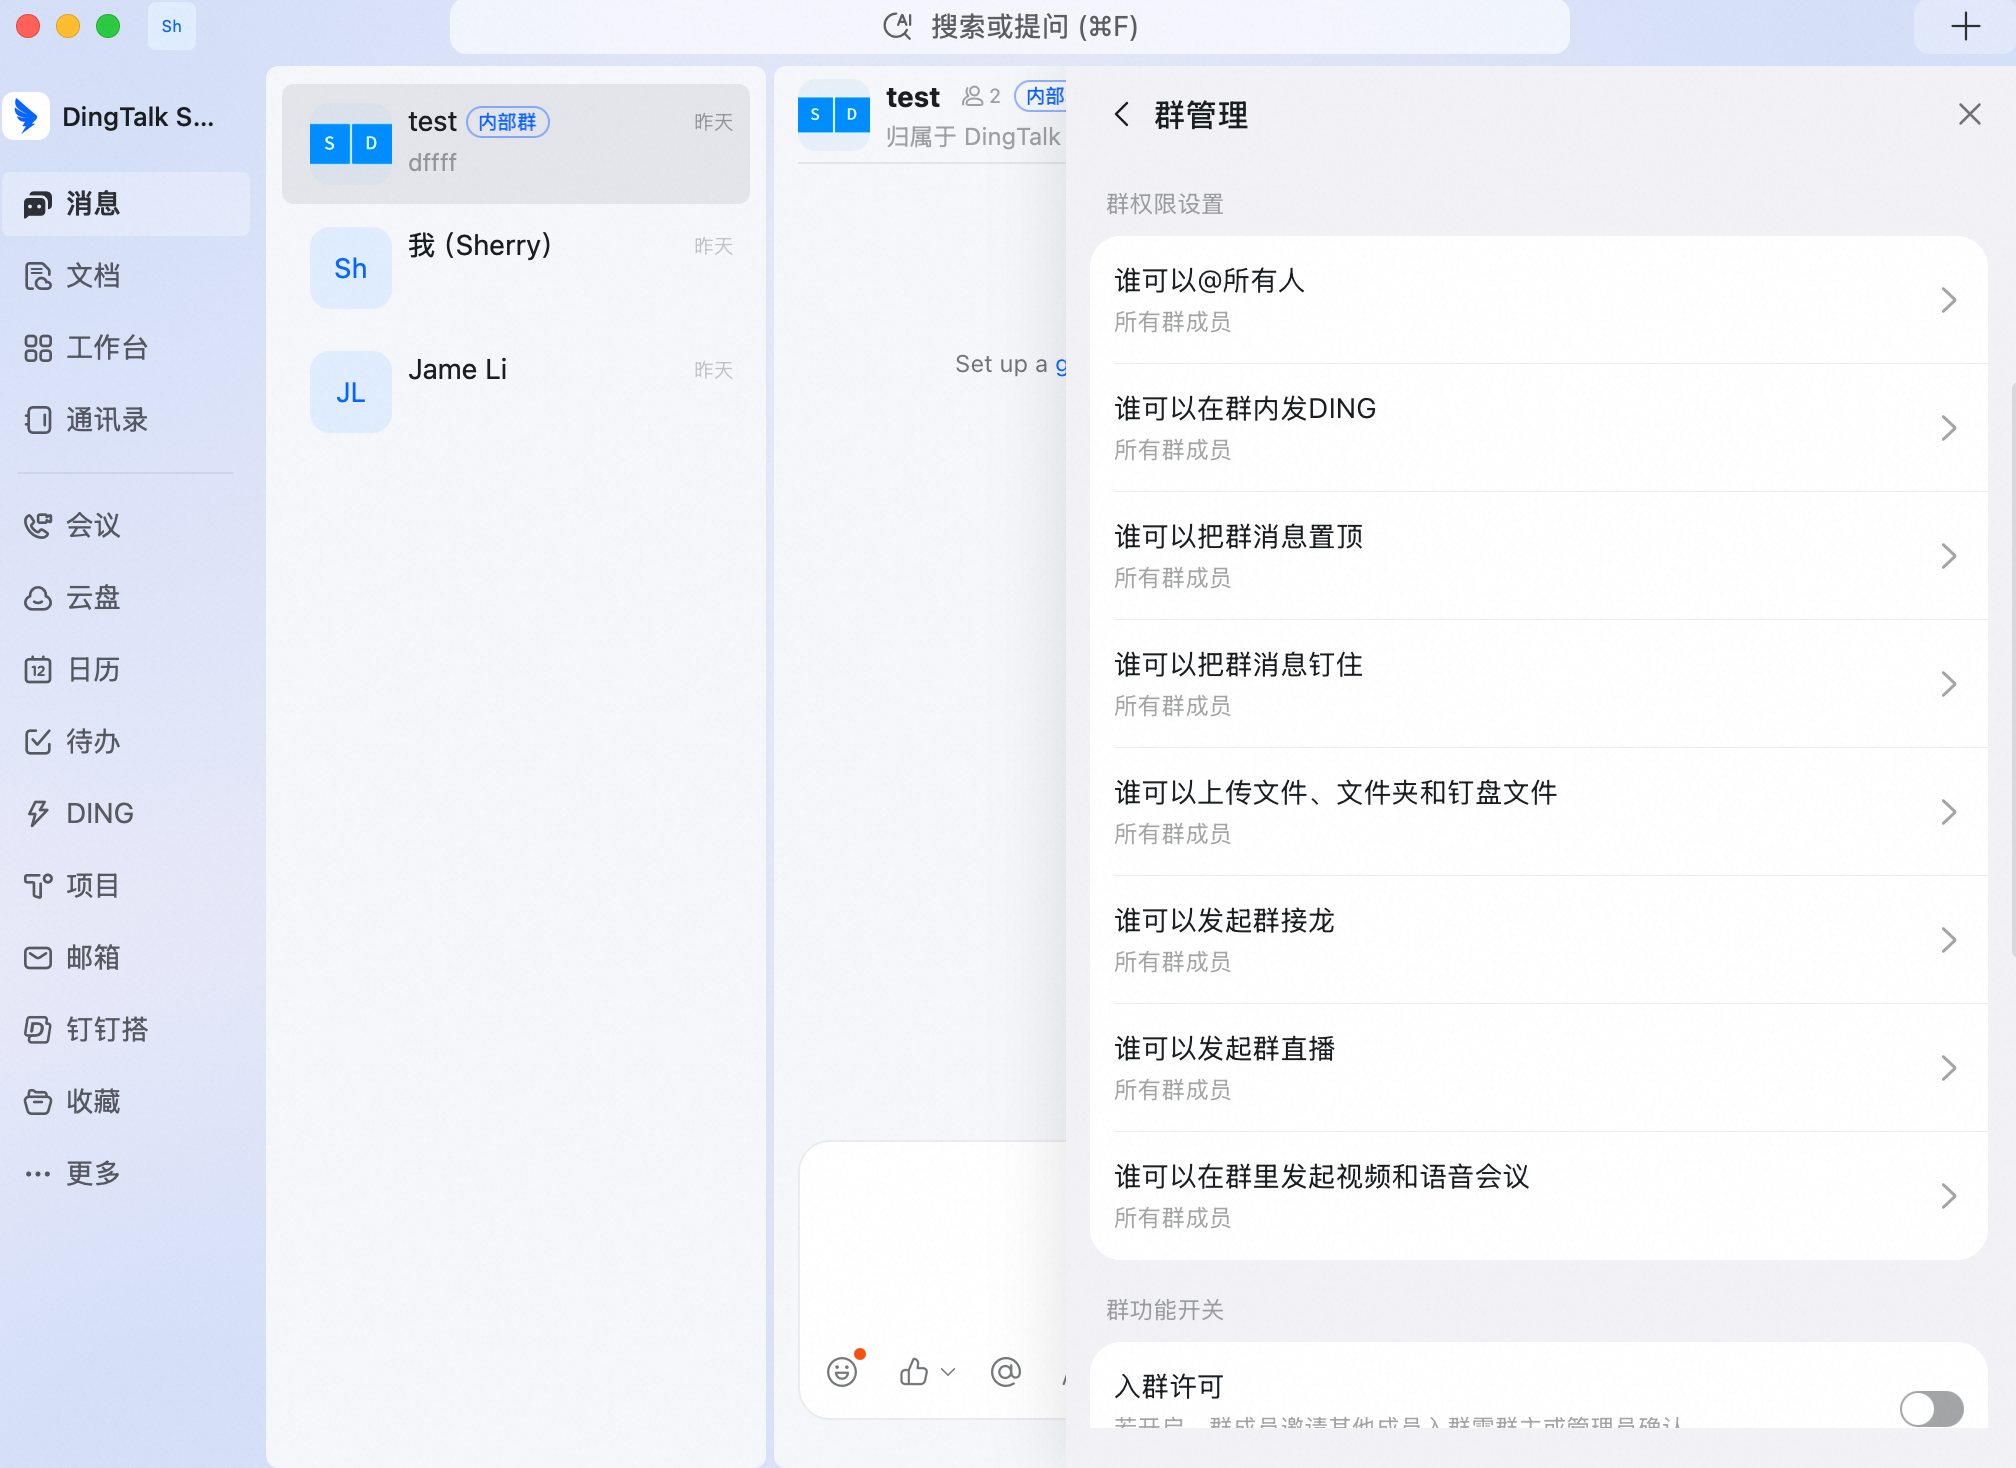Close the 群管理 panel

[1969, 115]
